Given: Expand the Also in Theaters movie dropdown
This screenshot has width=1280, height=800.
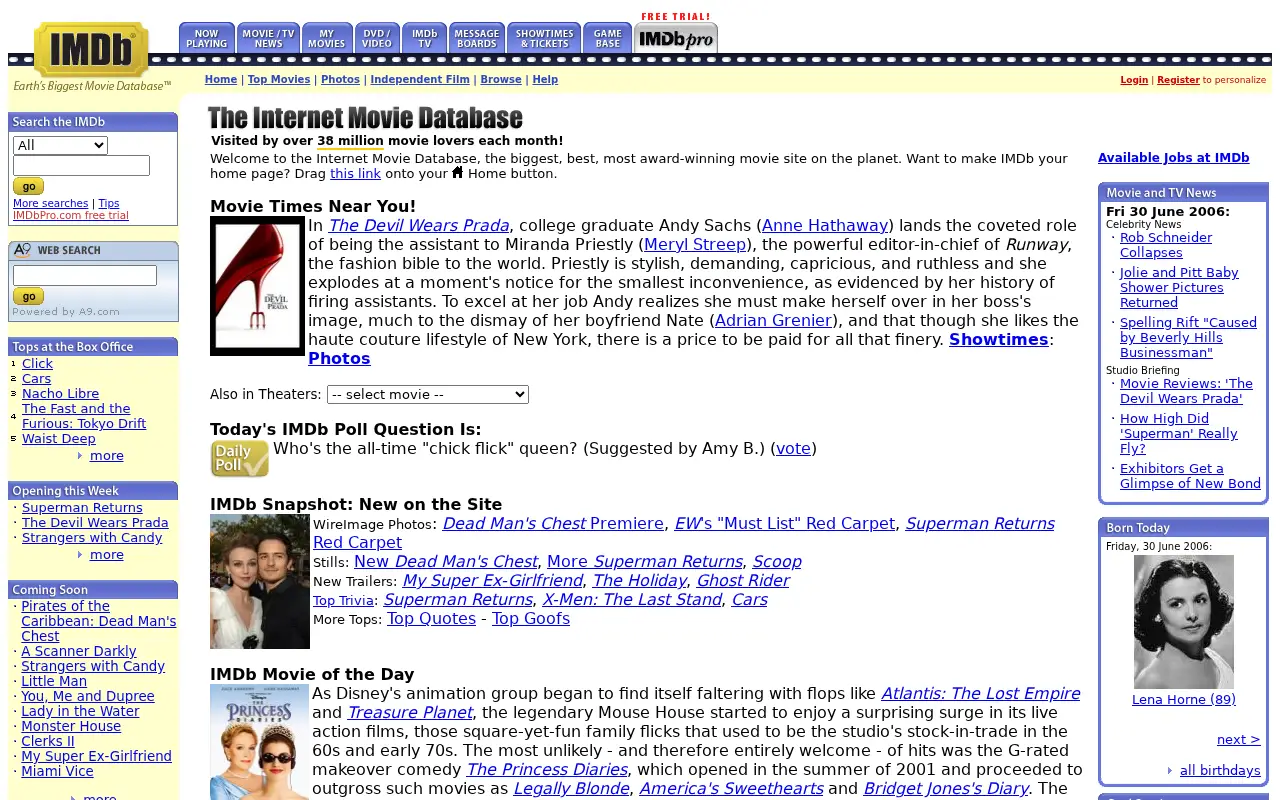Looking at the screenshot, I should [428, 394].
